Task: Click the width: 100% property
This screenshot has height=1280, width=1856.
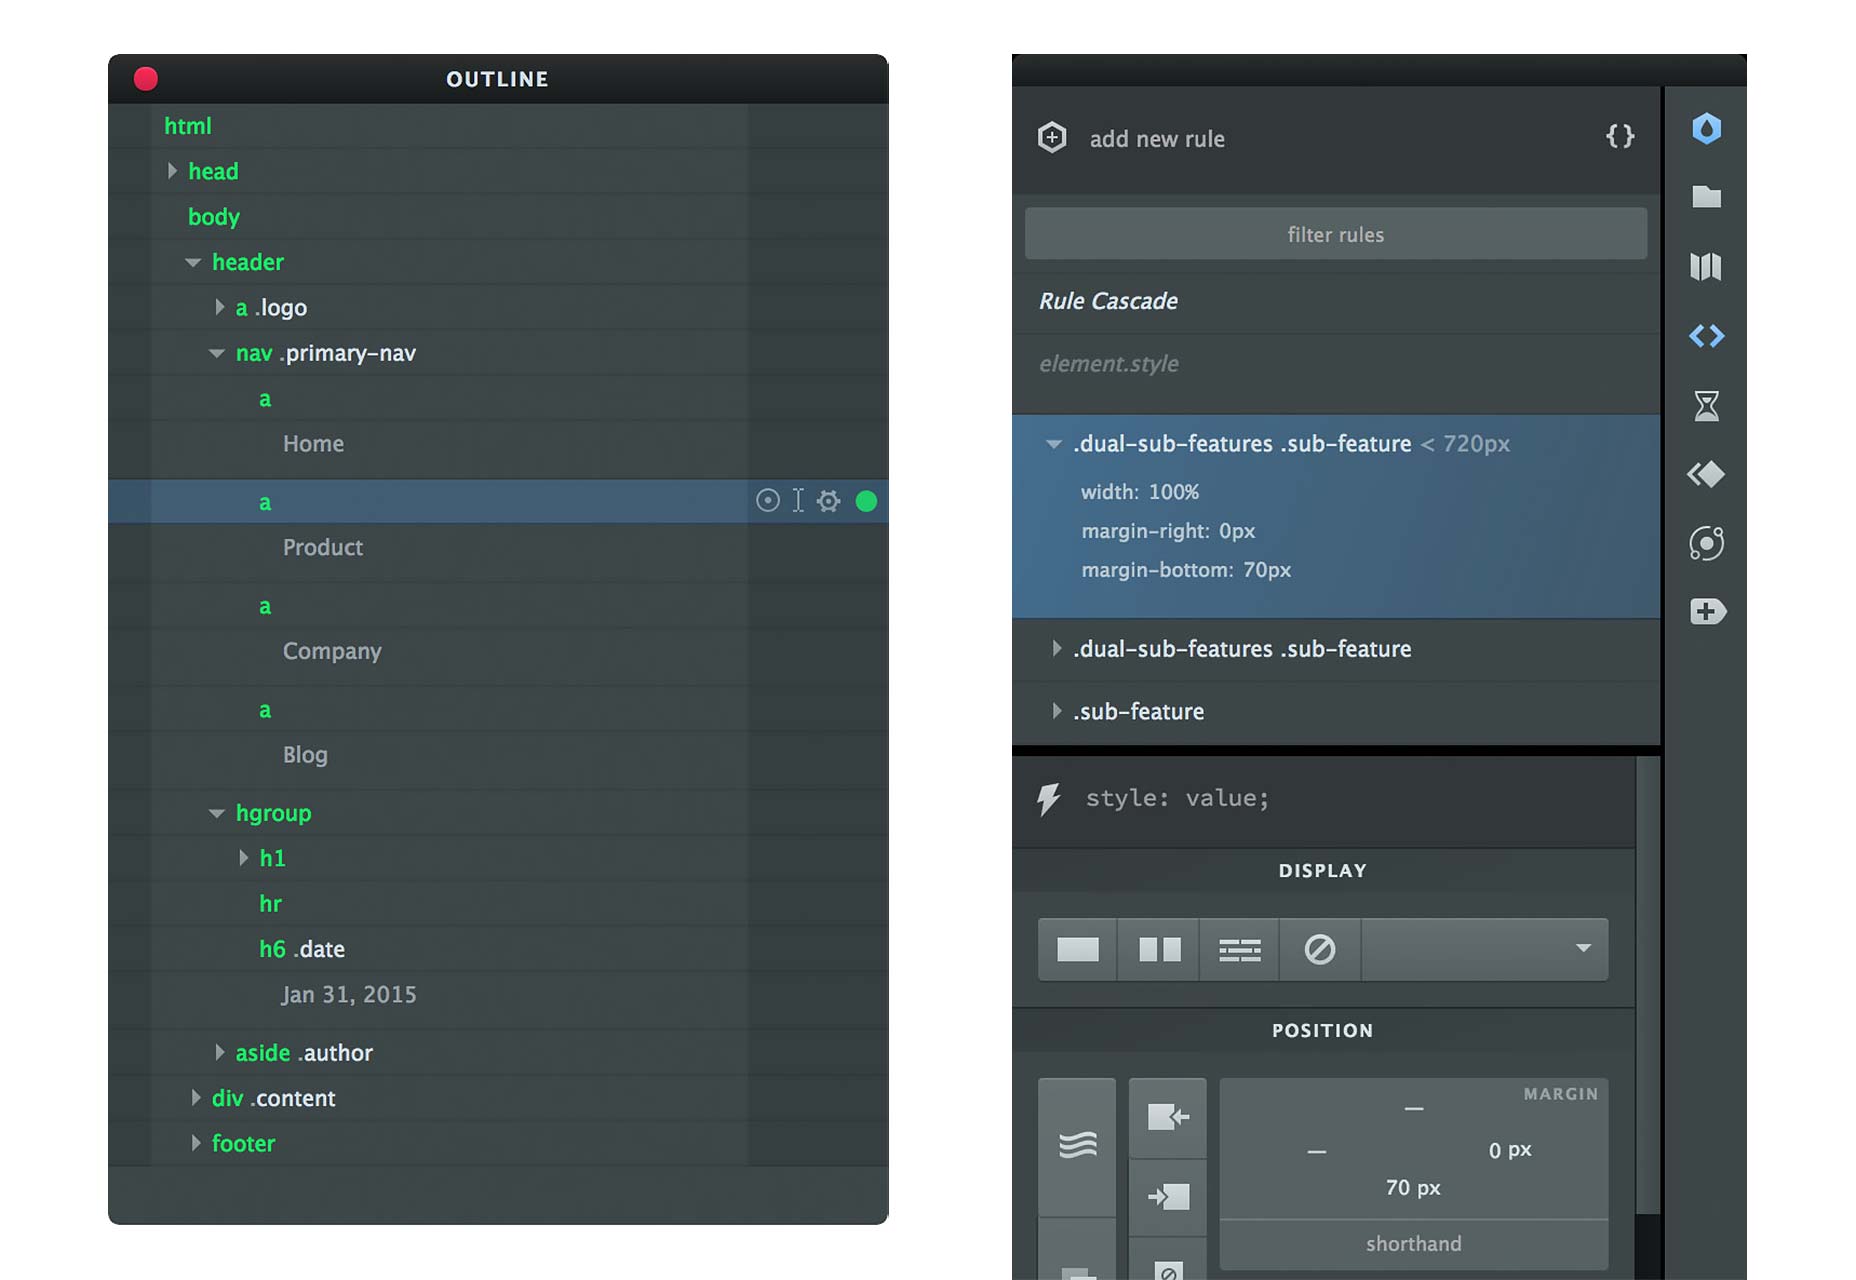Action: point(1140,492)
